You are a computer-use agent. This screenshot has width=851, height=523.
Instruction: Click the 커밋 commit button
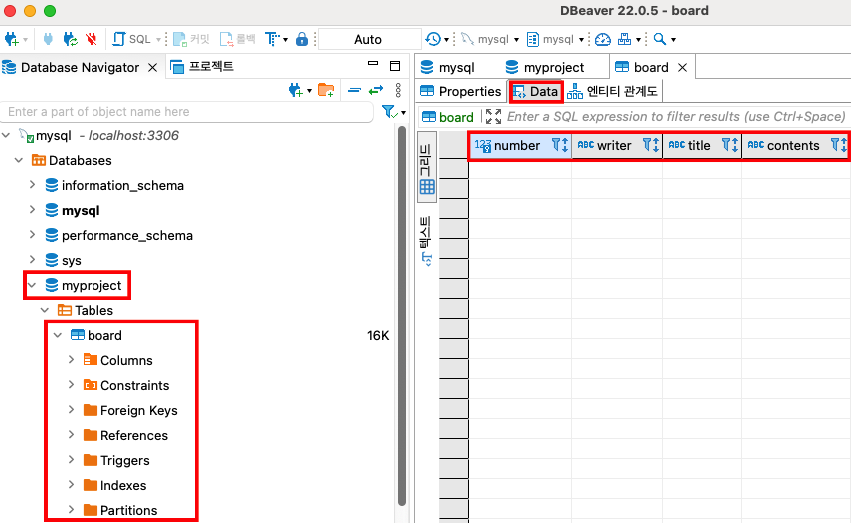coord(191,39)
